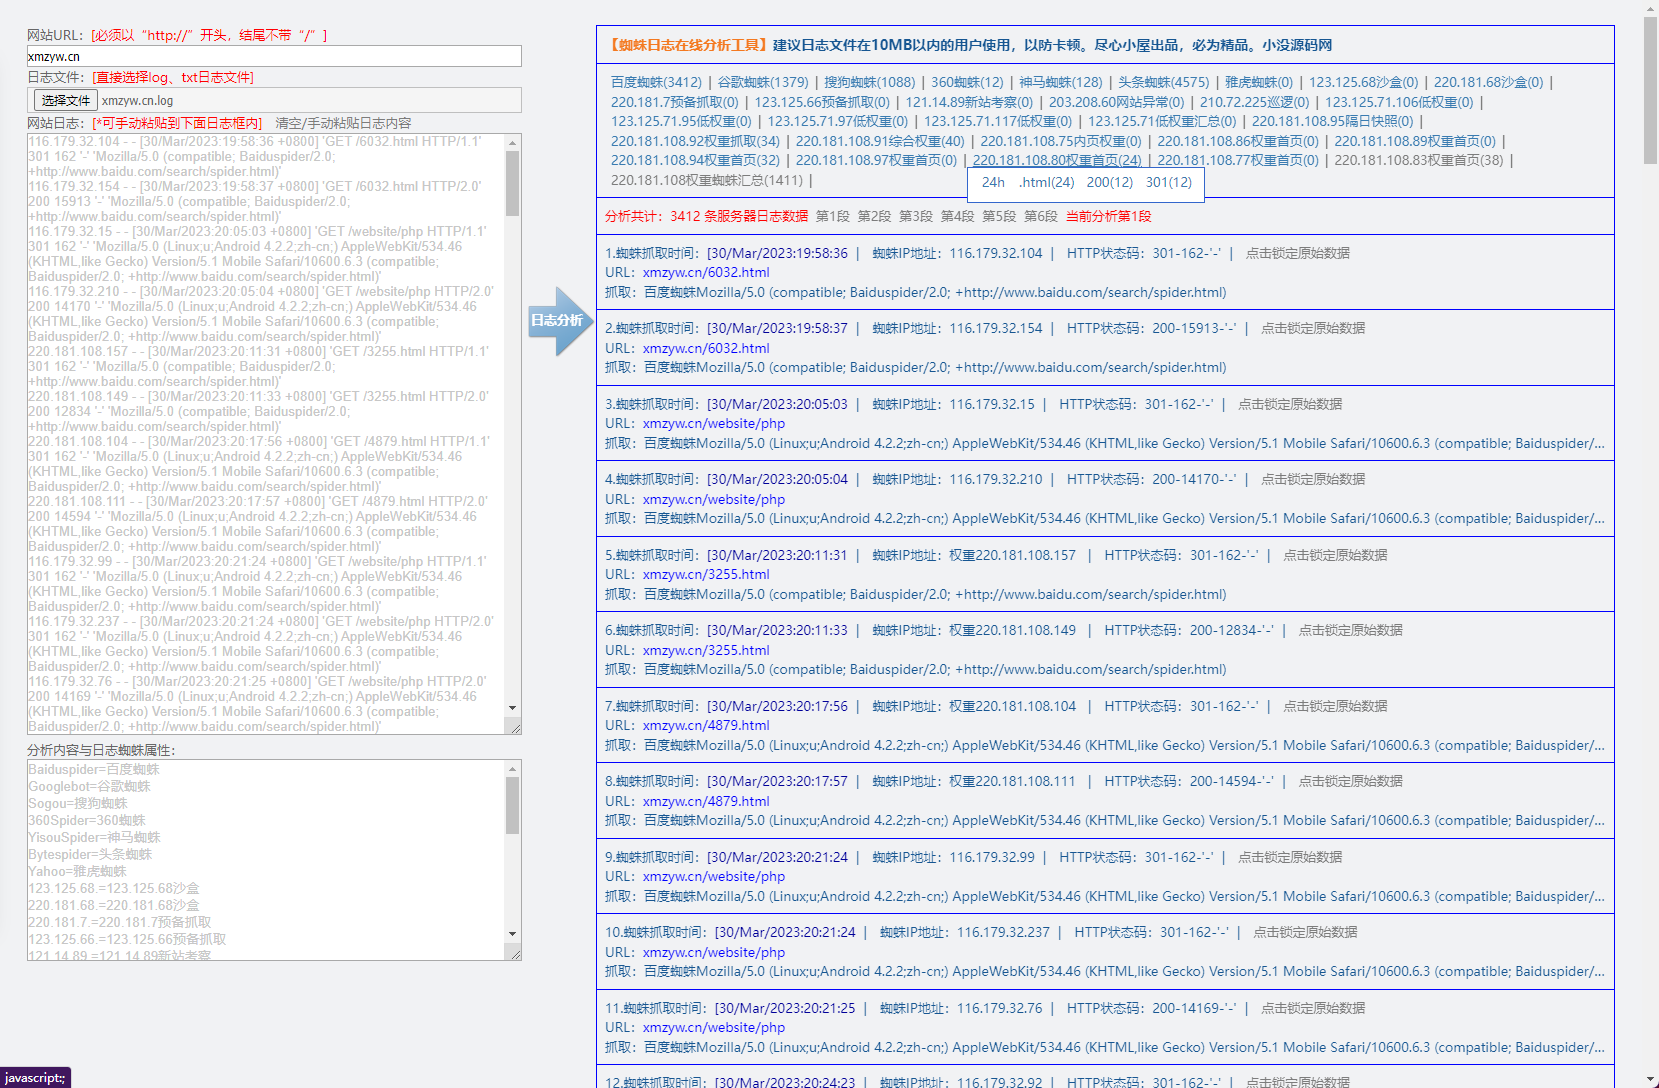
Task: Click 301(12) option in popup
Action: (1169, 182)
